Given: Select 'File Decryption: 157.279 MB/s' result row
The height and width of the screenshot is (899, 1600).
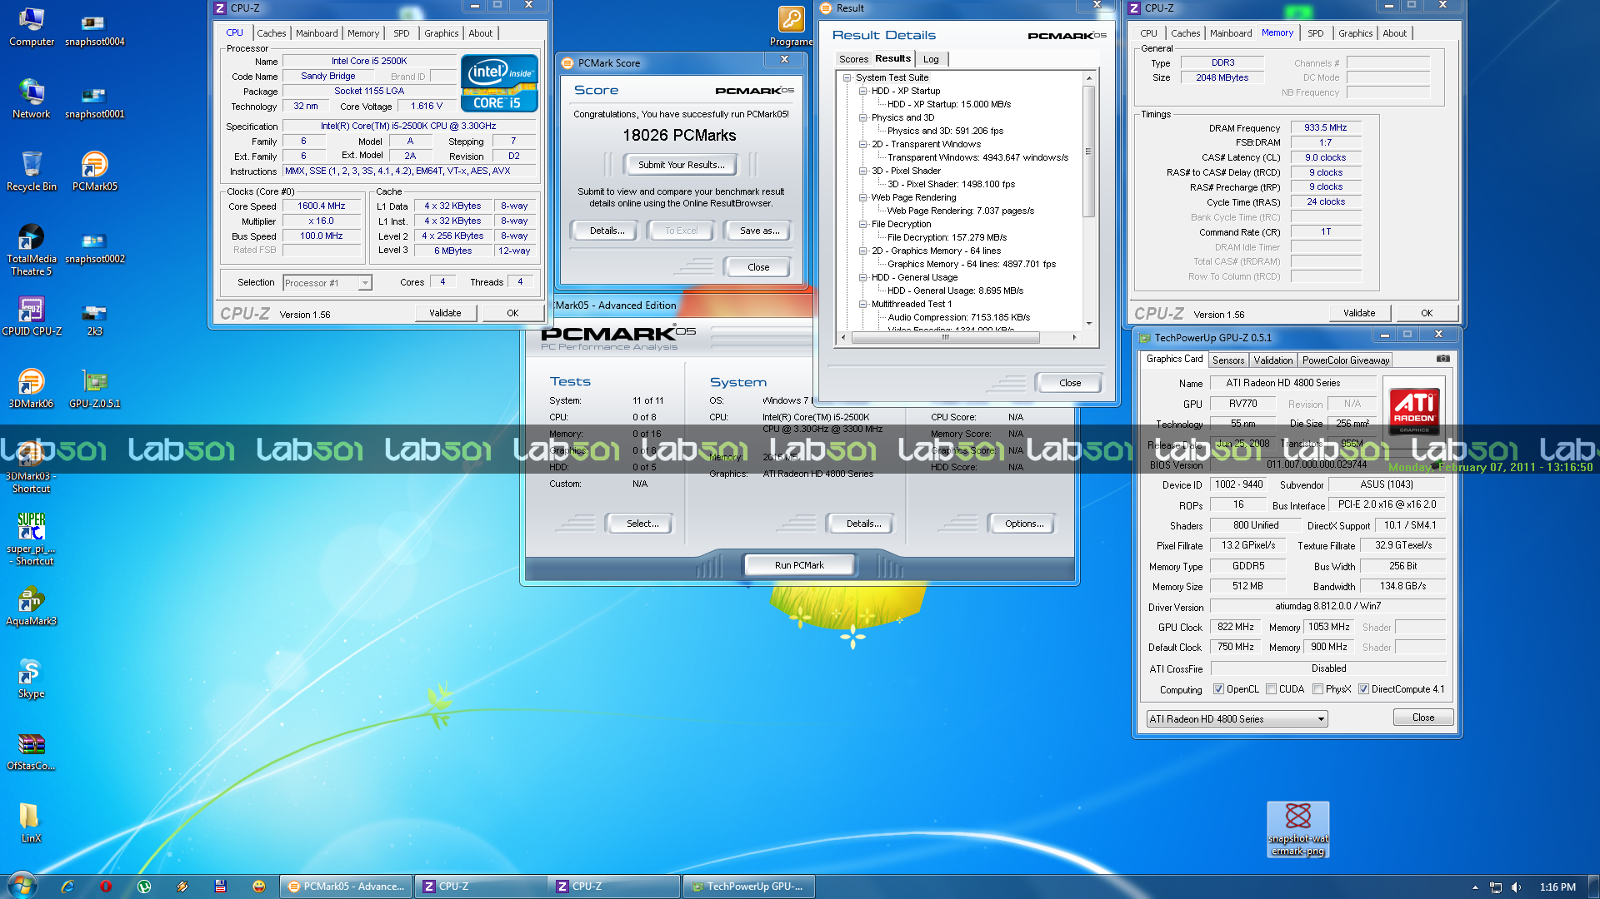Looking at the screenshot, I should click(947, 238).
